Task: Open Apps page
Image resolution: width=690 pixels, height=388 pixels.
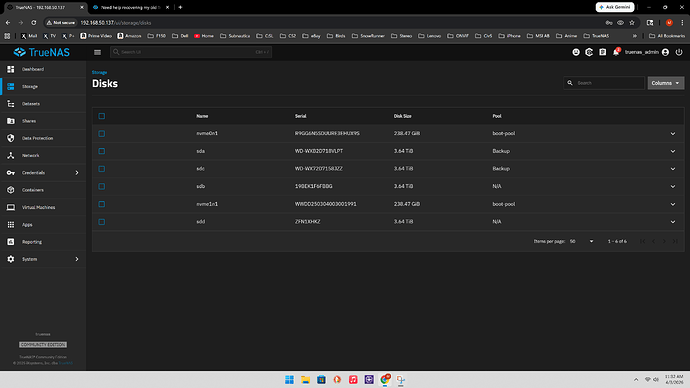Action: pos(43,224)
